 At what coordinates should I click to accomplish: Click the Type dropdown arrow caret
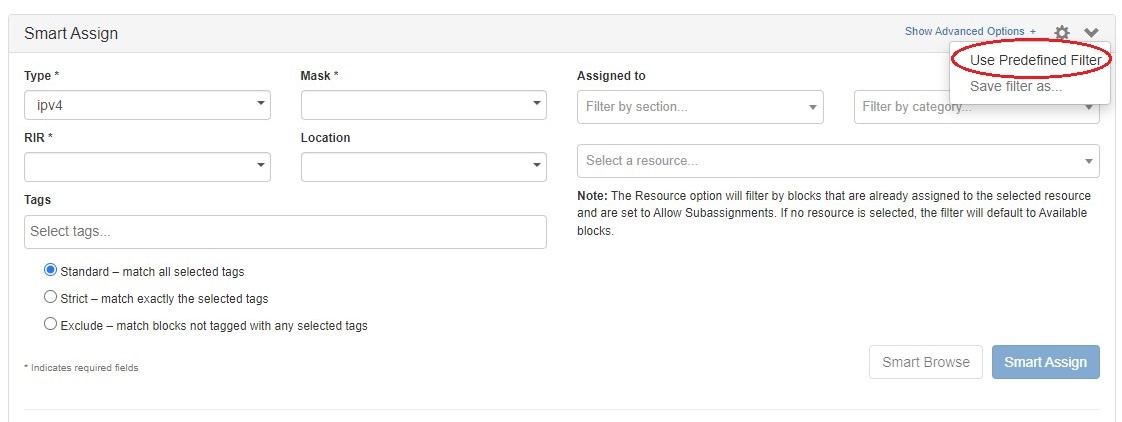pyautogui.click(x=260, y=104)
